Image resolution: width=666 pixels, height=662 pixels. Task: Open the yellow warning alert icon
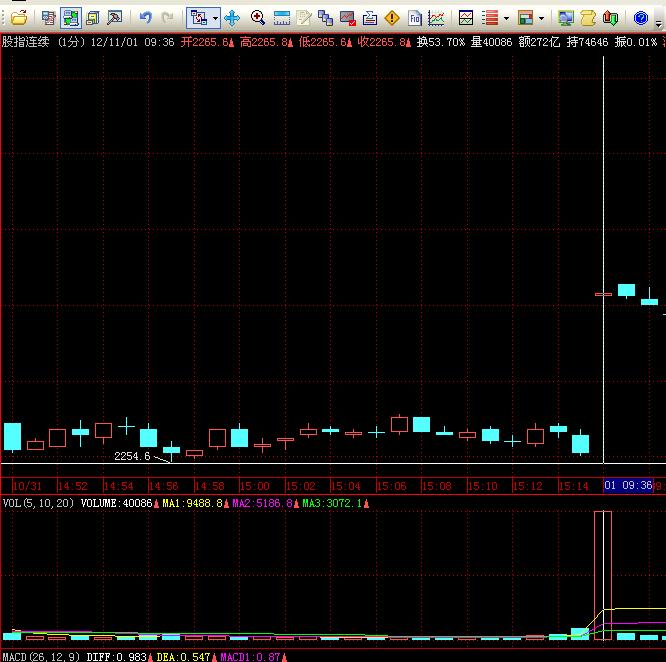[392, 18]
